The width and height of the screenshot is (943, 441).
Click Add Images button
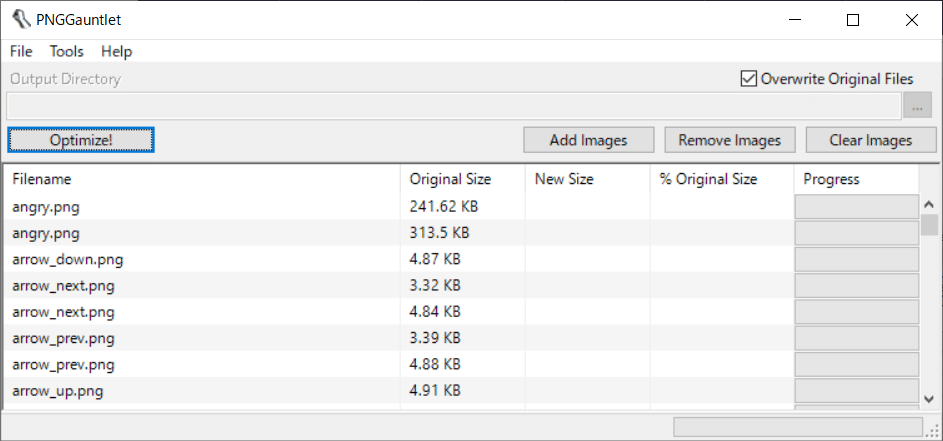588,140
